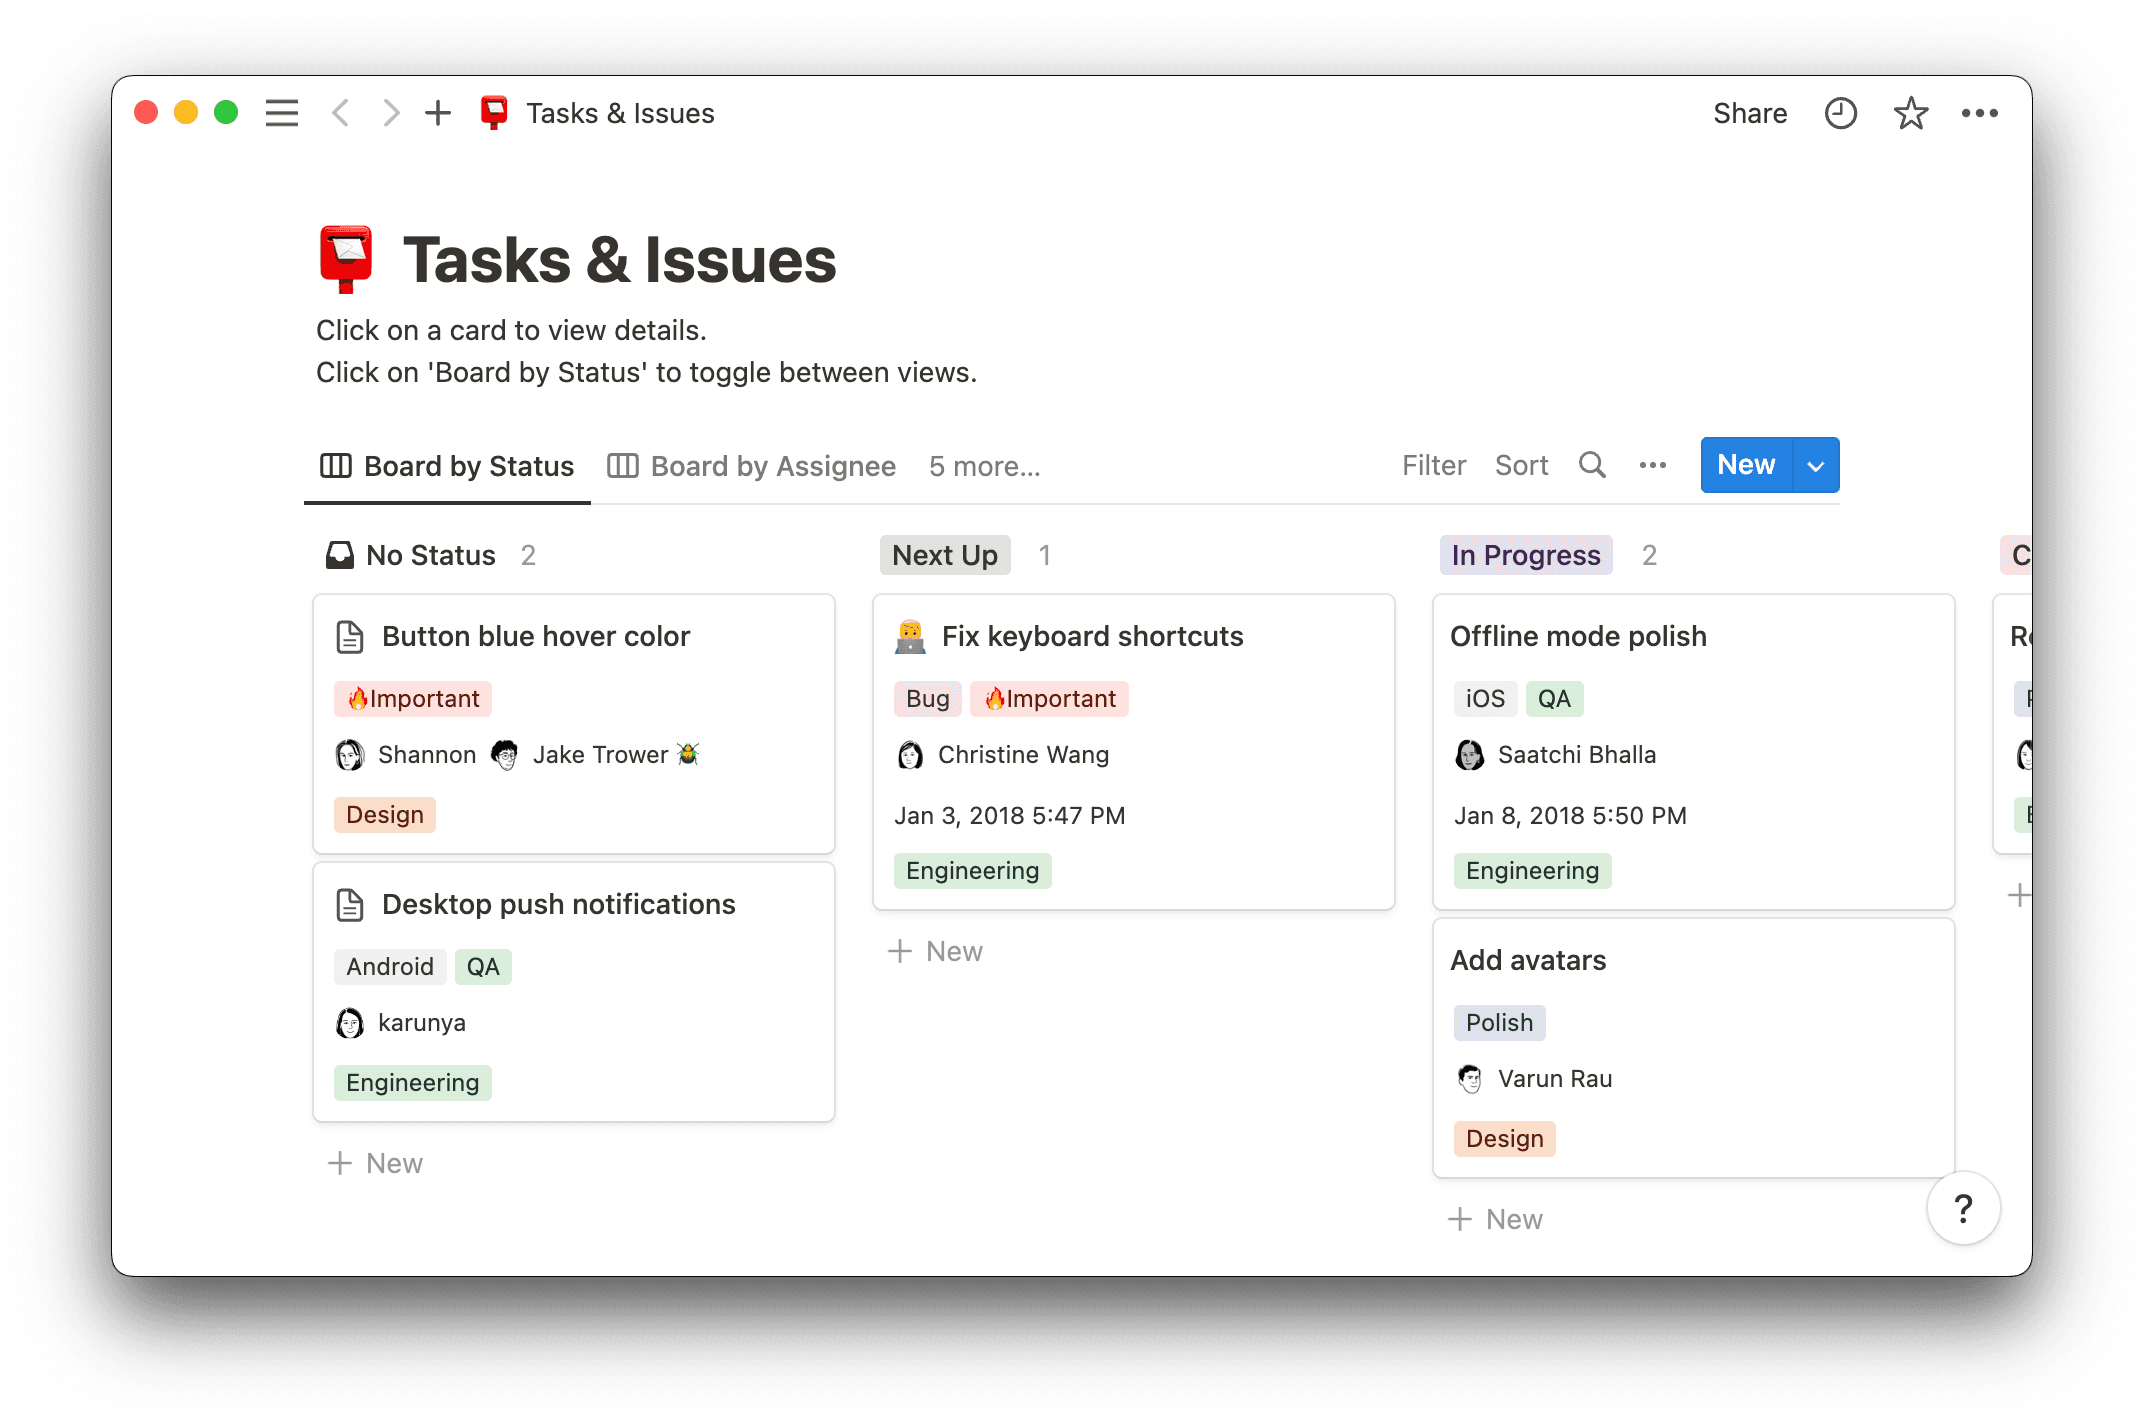
Task: Select the Board by Status tab
Action: (x=468, y=466)
